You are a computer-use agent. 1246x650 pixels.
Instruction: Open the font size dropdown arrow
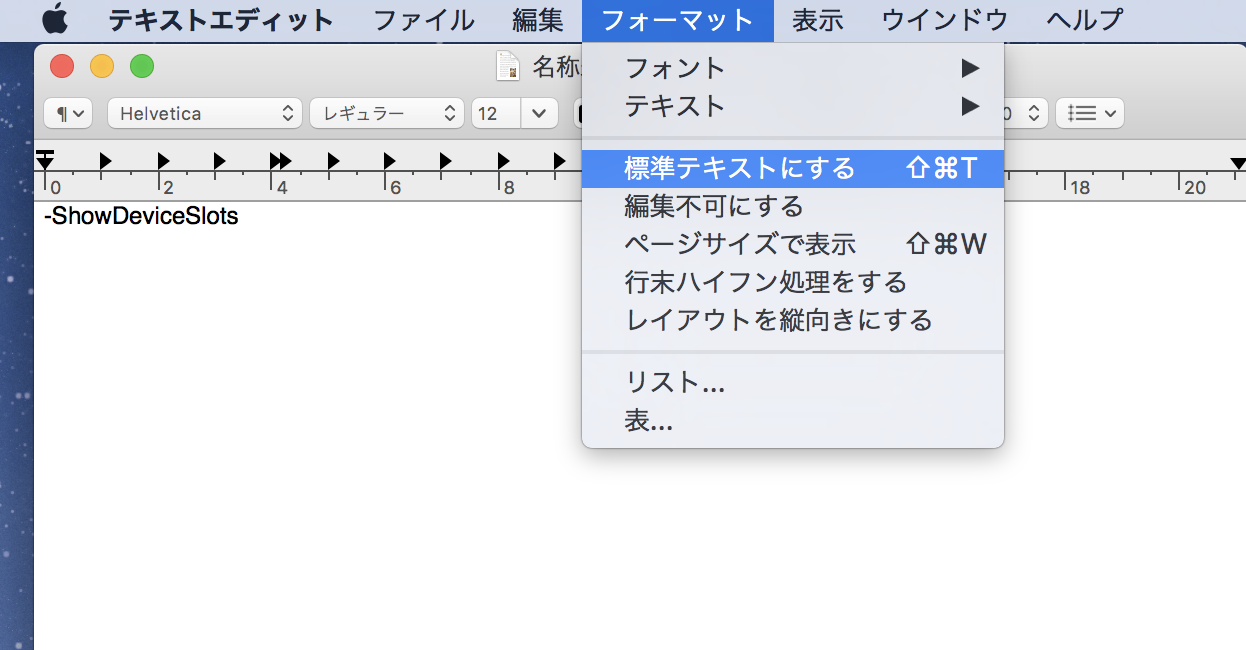click(x=540, y=113)
